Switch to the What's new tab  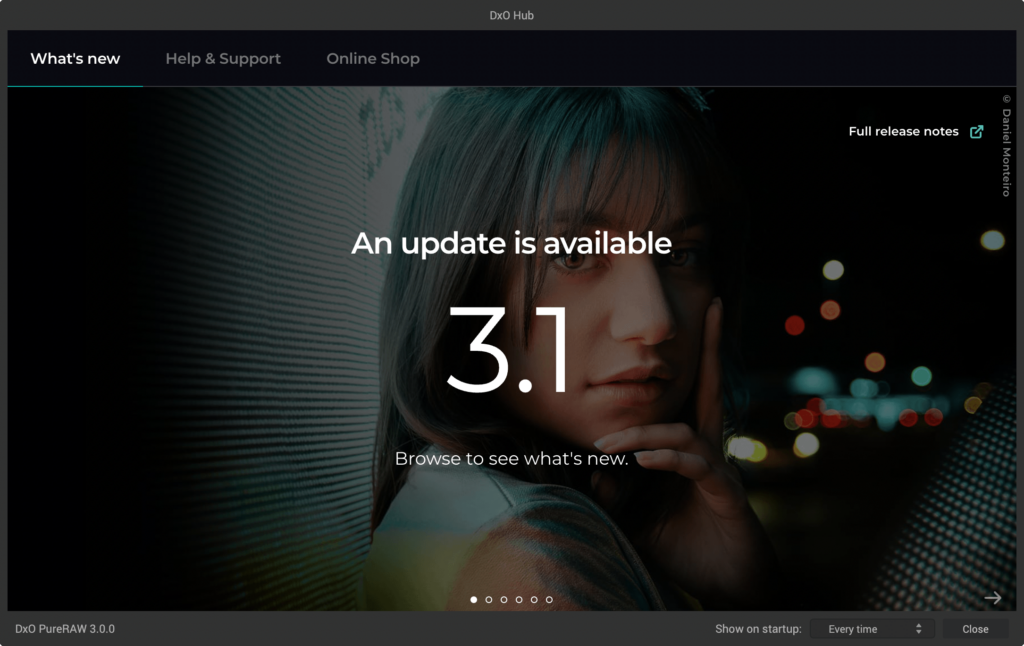click(x=75, y=59)
